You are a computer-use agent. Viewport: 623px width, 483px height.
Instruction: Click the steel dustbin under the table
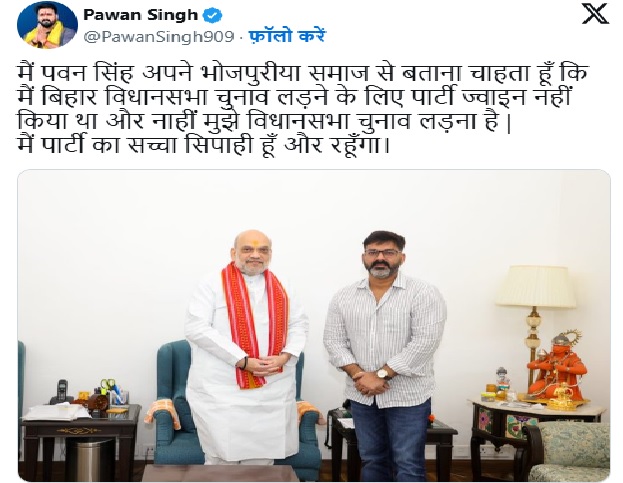click(x=89, y=461)
